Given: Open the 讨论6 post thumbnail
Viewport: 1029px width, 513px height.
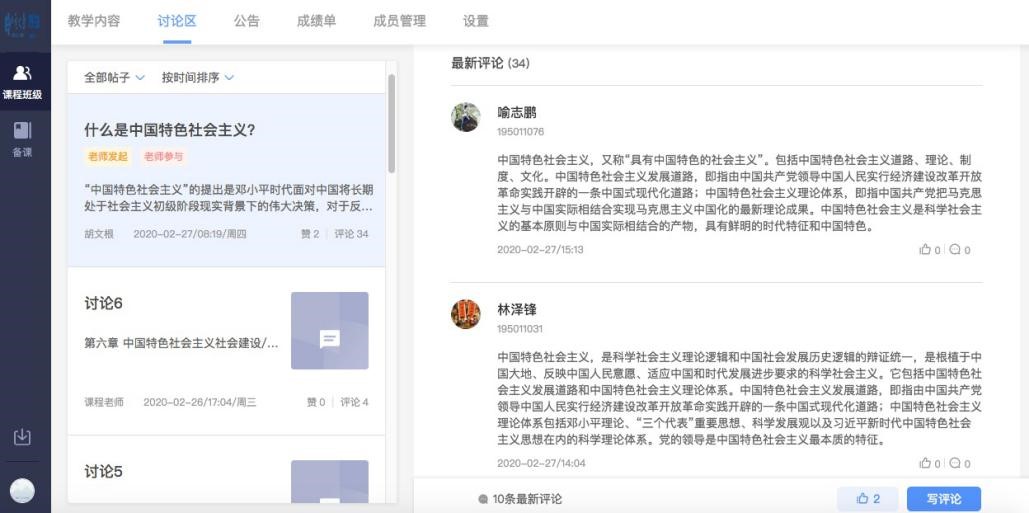Looking at the screenshot, I should [329, 331].
